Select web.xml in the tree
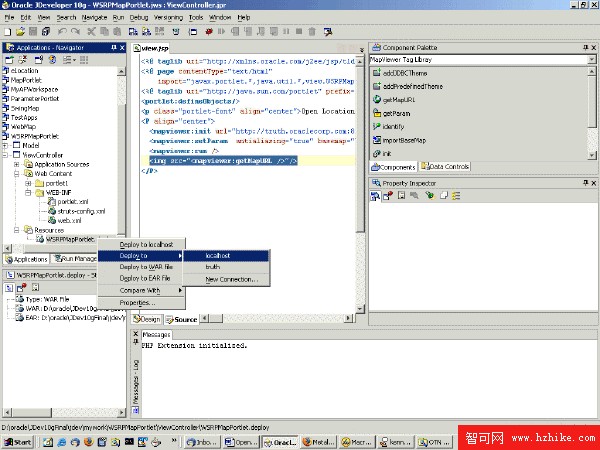The width and height of the screenshot is (600, 450). pyautogui.click(x=65, y=221)
